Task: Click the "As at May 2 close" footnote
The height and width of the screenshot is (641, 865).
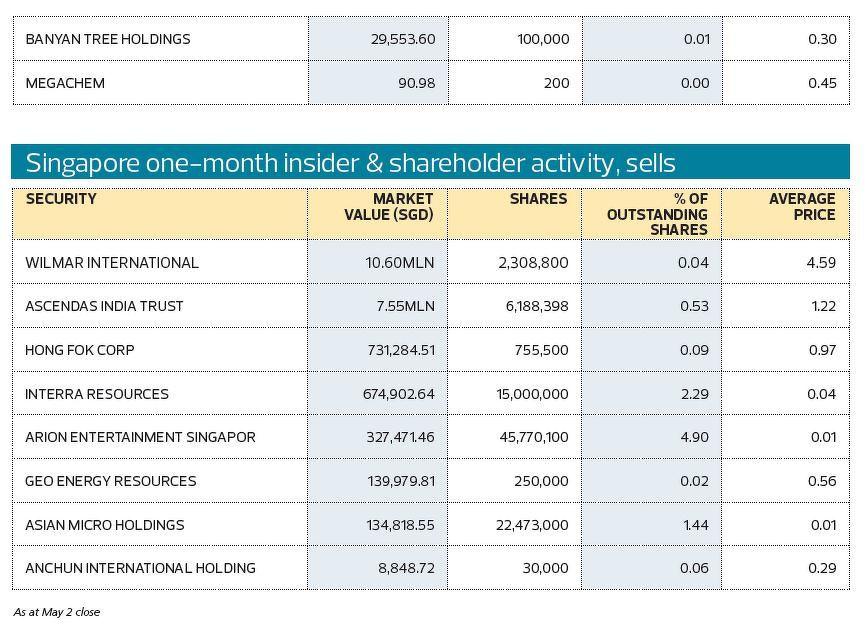Action: (x=57, y=611)
